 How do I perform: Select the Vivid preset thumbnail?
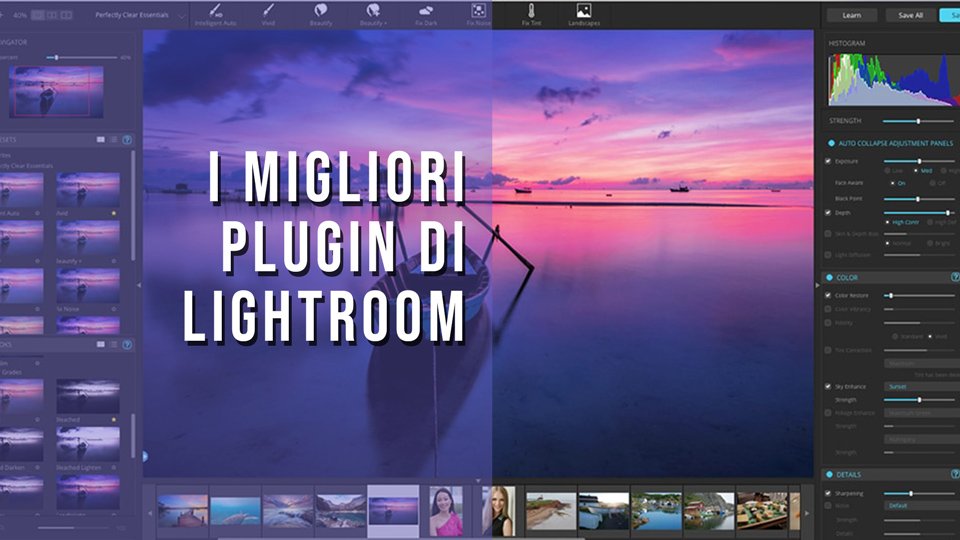[88, 190]
